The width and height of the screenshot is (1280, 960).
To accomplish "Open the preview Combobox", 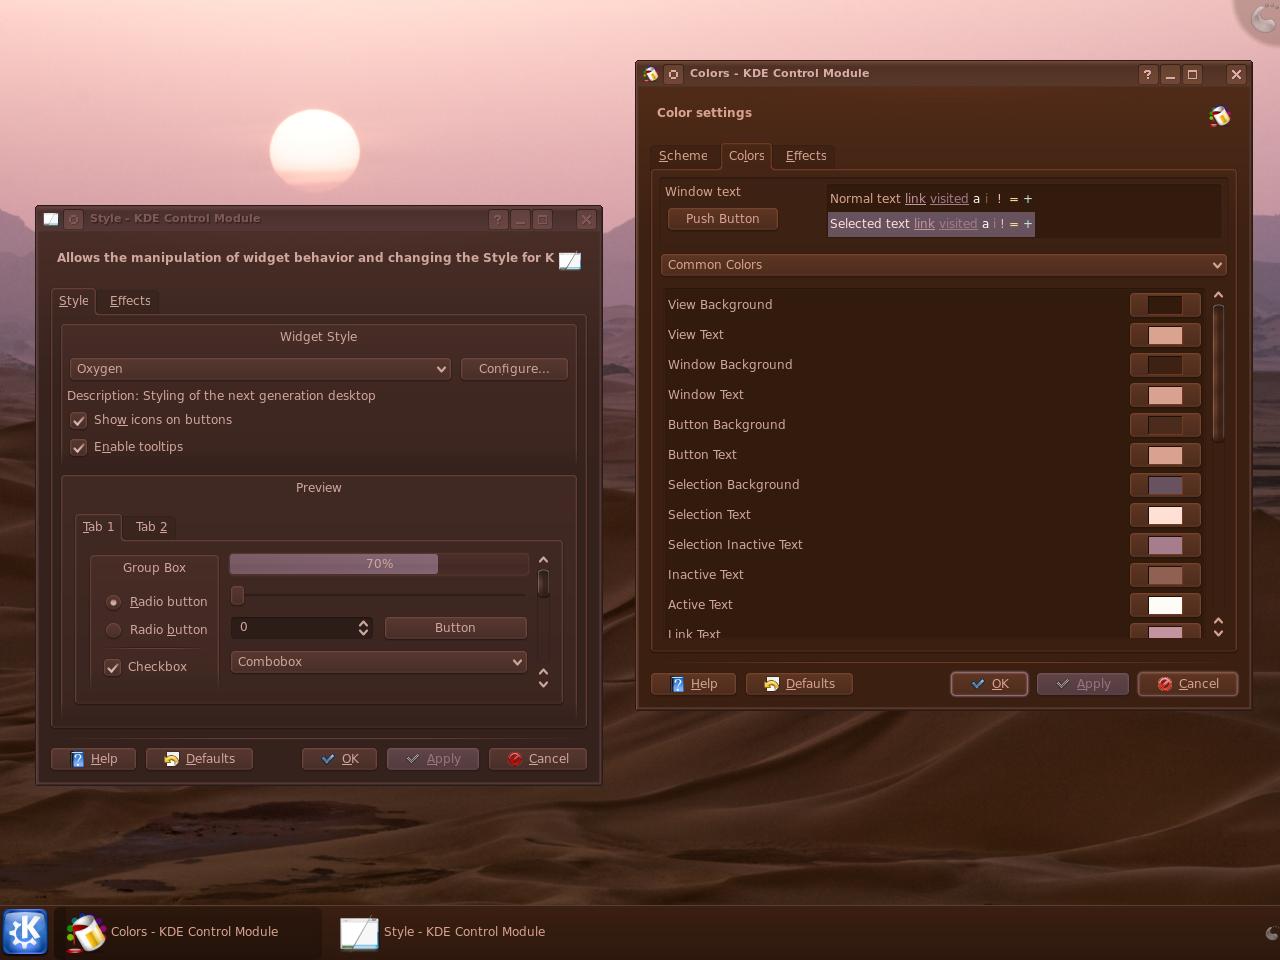I will [379, 662].
